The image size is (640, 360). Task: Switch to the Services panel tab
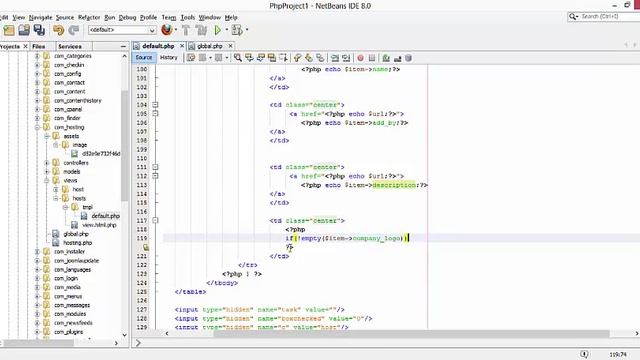pyautogui.click(x=70, y=47)
